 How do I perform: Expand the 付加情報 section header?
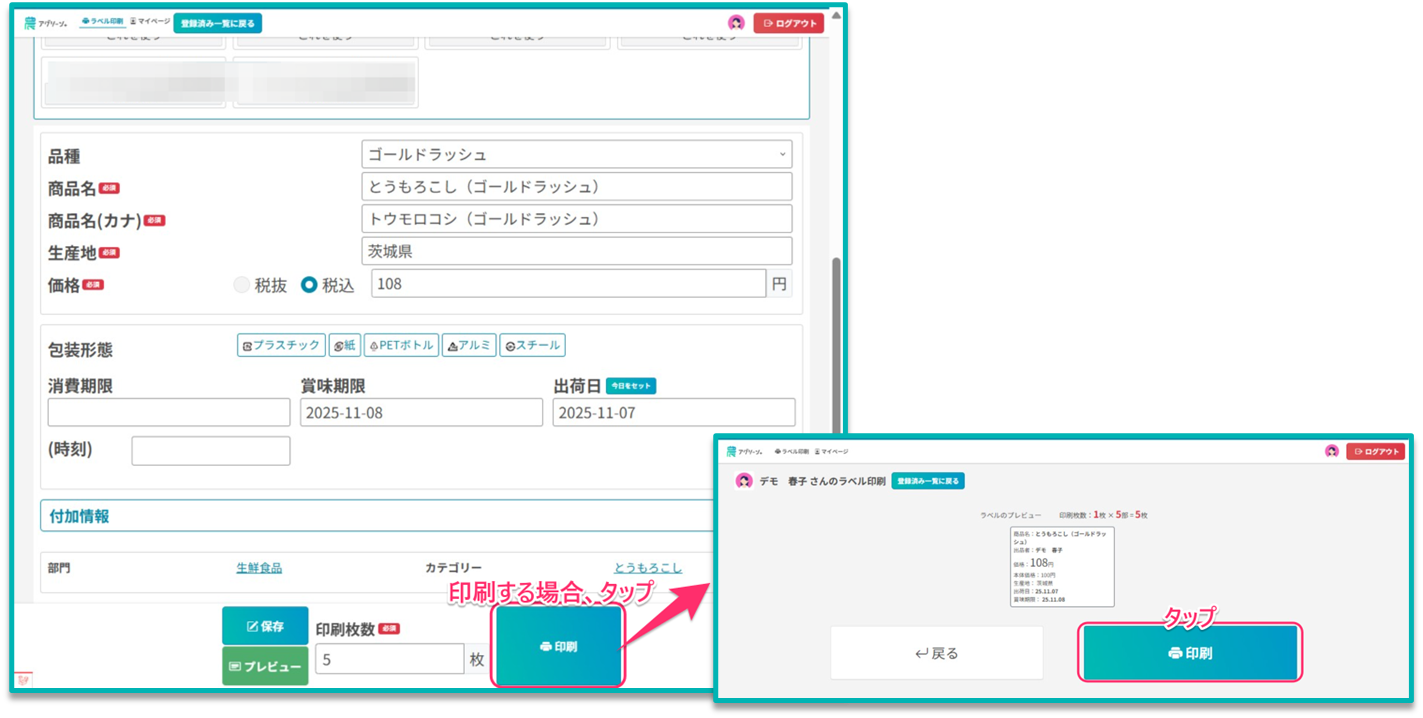coord(80,516)
